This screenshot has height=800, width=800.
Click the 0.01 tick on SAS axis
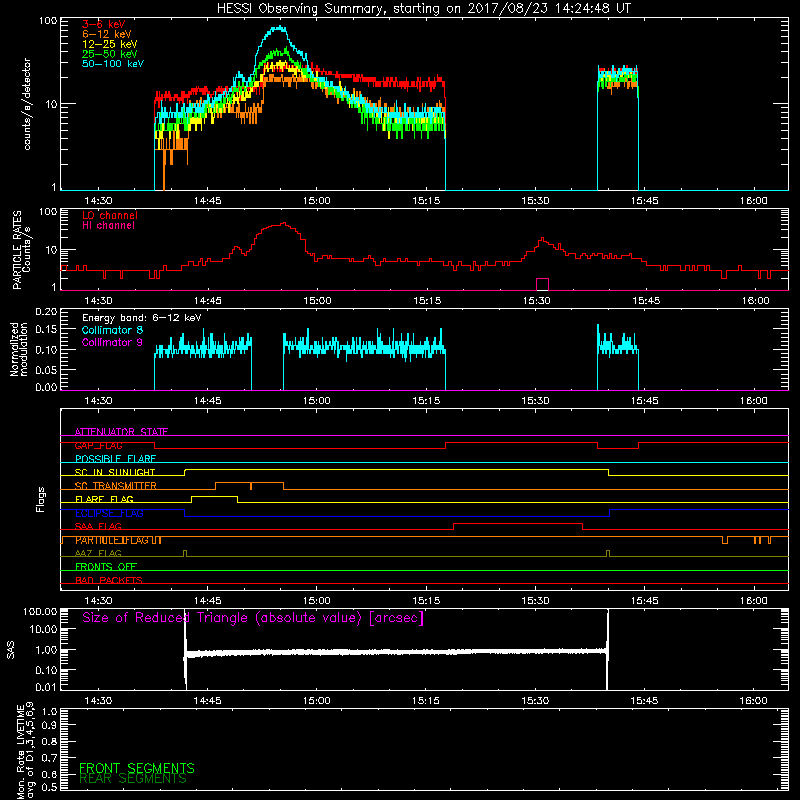pyautogui.click(x=46, y=687)
